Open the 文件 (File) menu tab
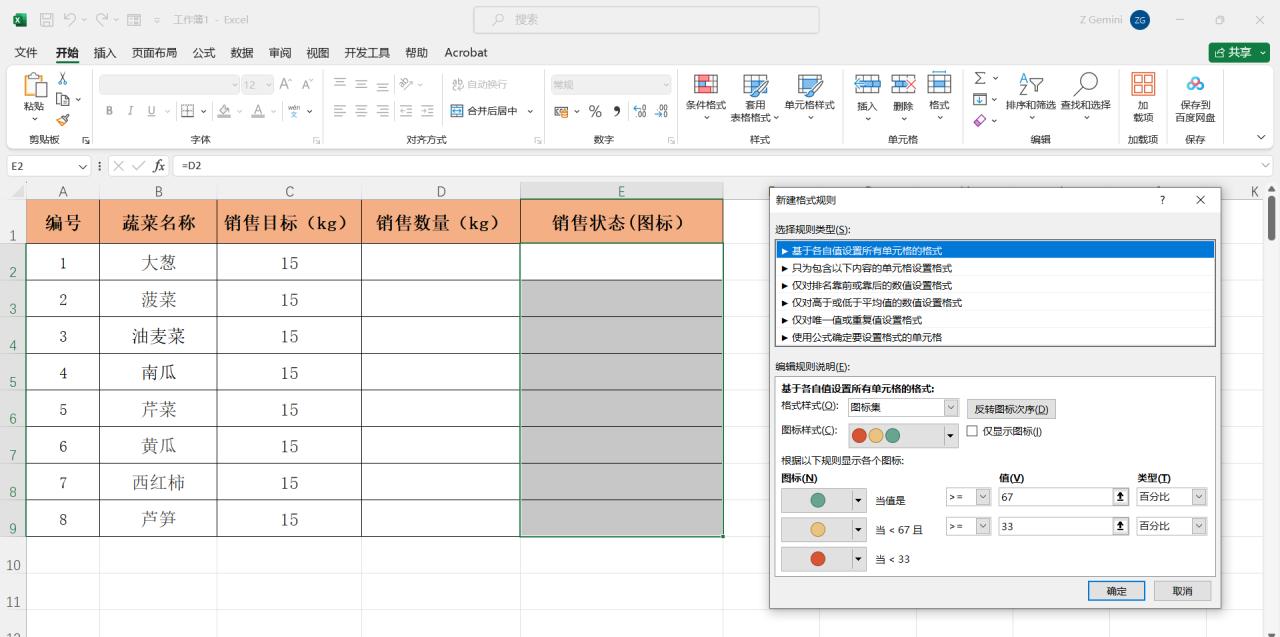Viewport: 1280px width, 637px height. tap(26, 53)
